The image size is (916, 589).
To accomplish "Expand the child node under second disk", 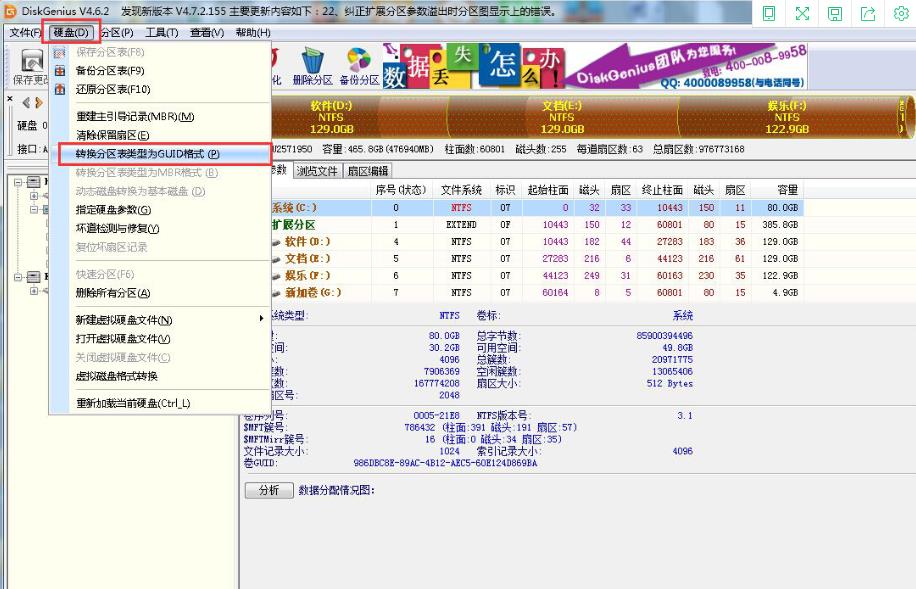I will pyautogui.click(x=34, y=290).
